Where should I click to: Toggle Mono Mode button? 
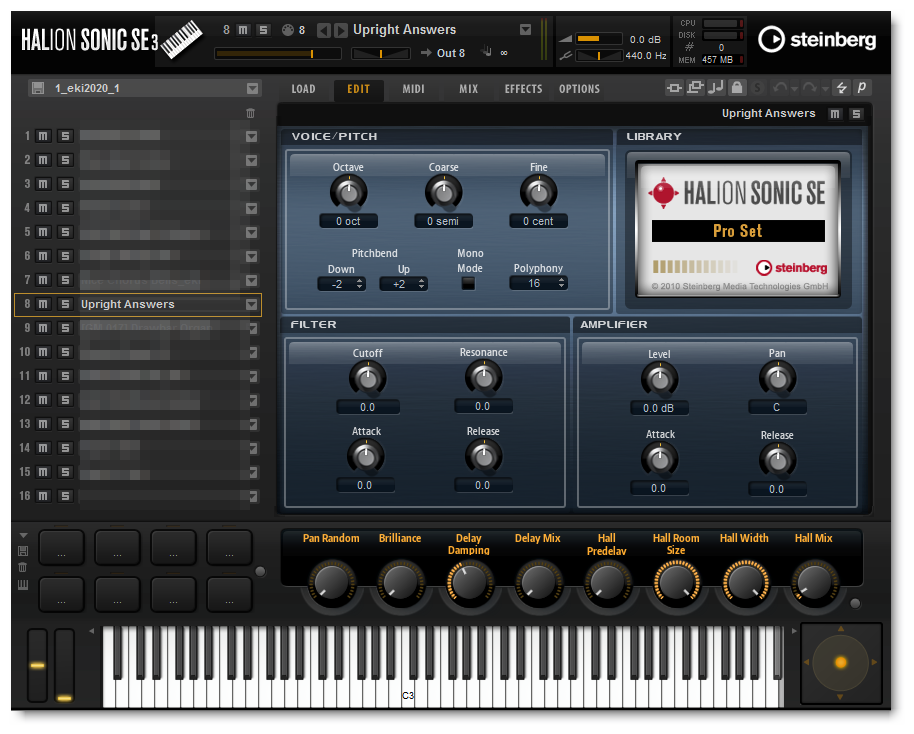[x=468, y=283]
